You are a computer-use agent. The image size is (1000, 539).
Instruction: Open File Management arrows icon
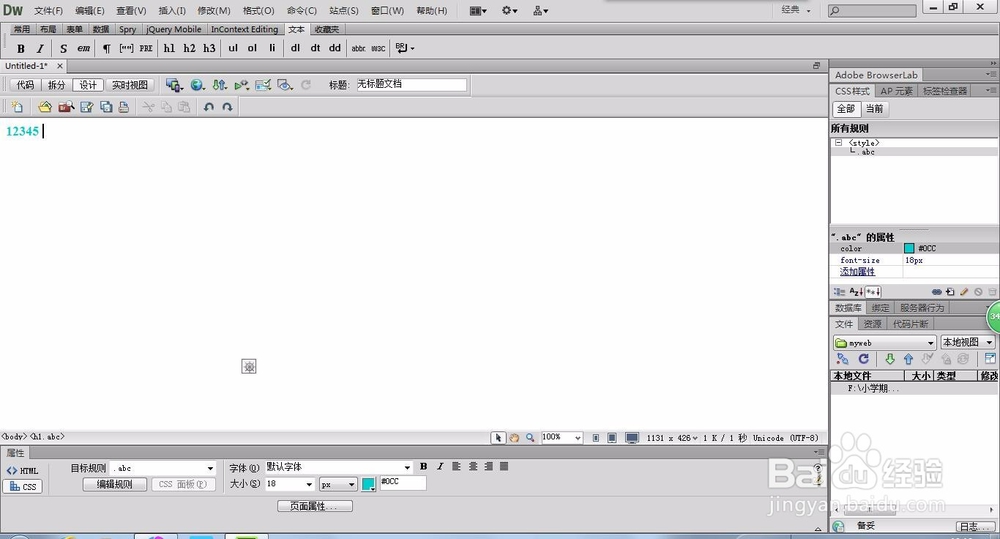[x=219, y=85]
